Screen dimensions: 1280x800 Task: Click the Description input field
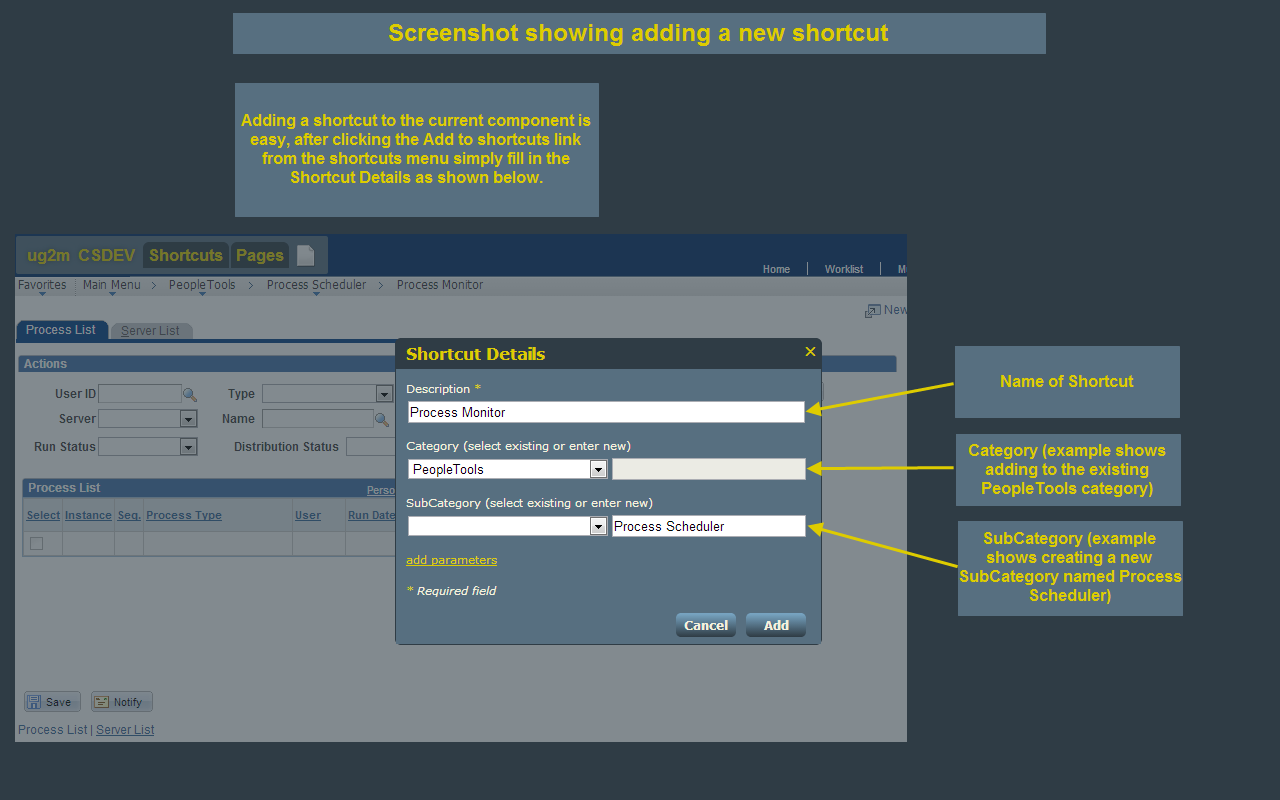pyautogui.click(x=605, y=411)
